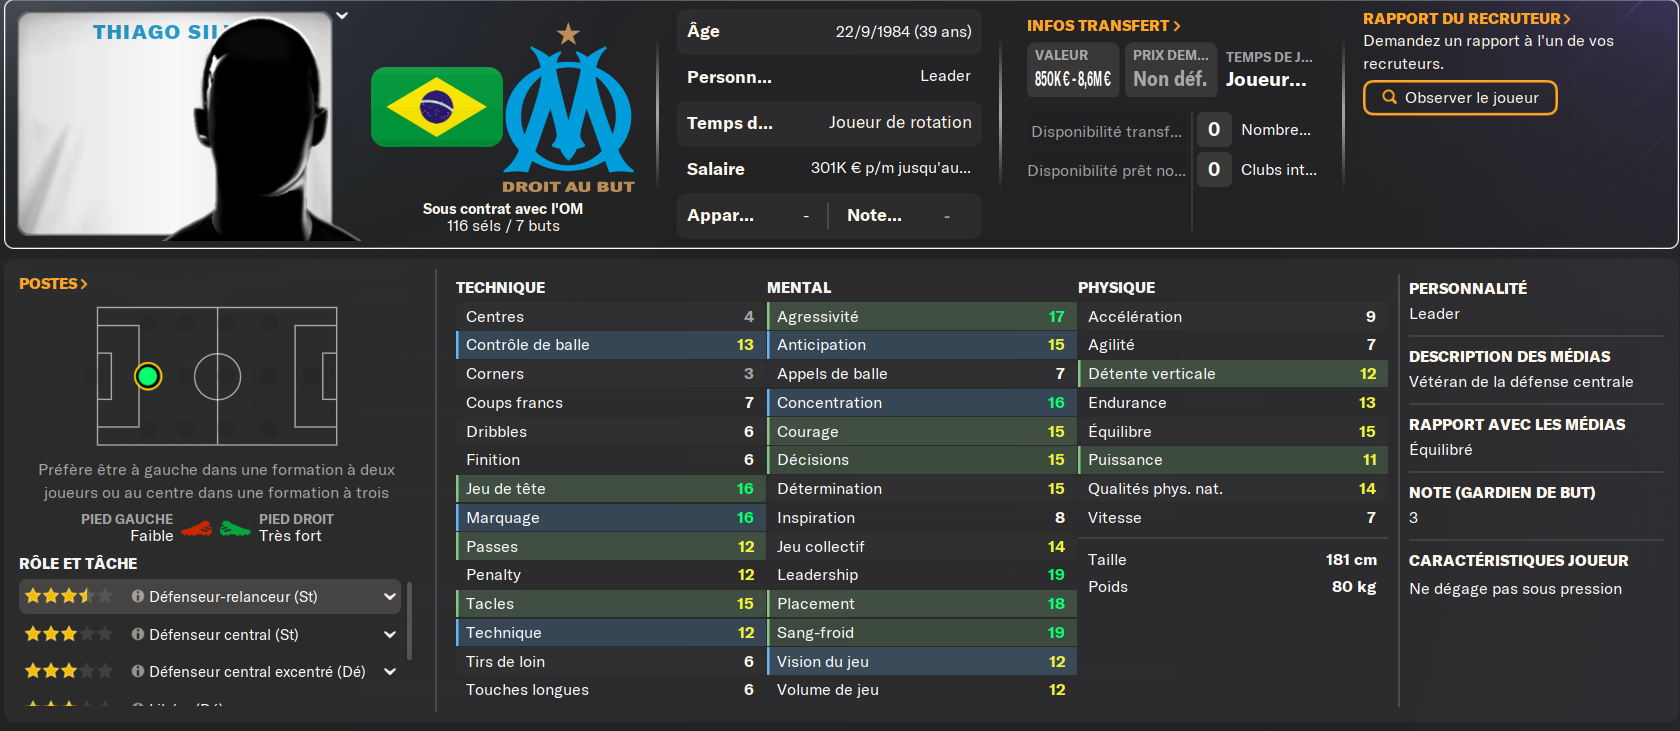The image size is (1680, 731).
Task: Click the green right foot boot icon
Action: (x=235, y=528)
